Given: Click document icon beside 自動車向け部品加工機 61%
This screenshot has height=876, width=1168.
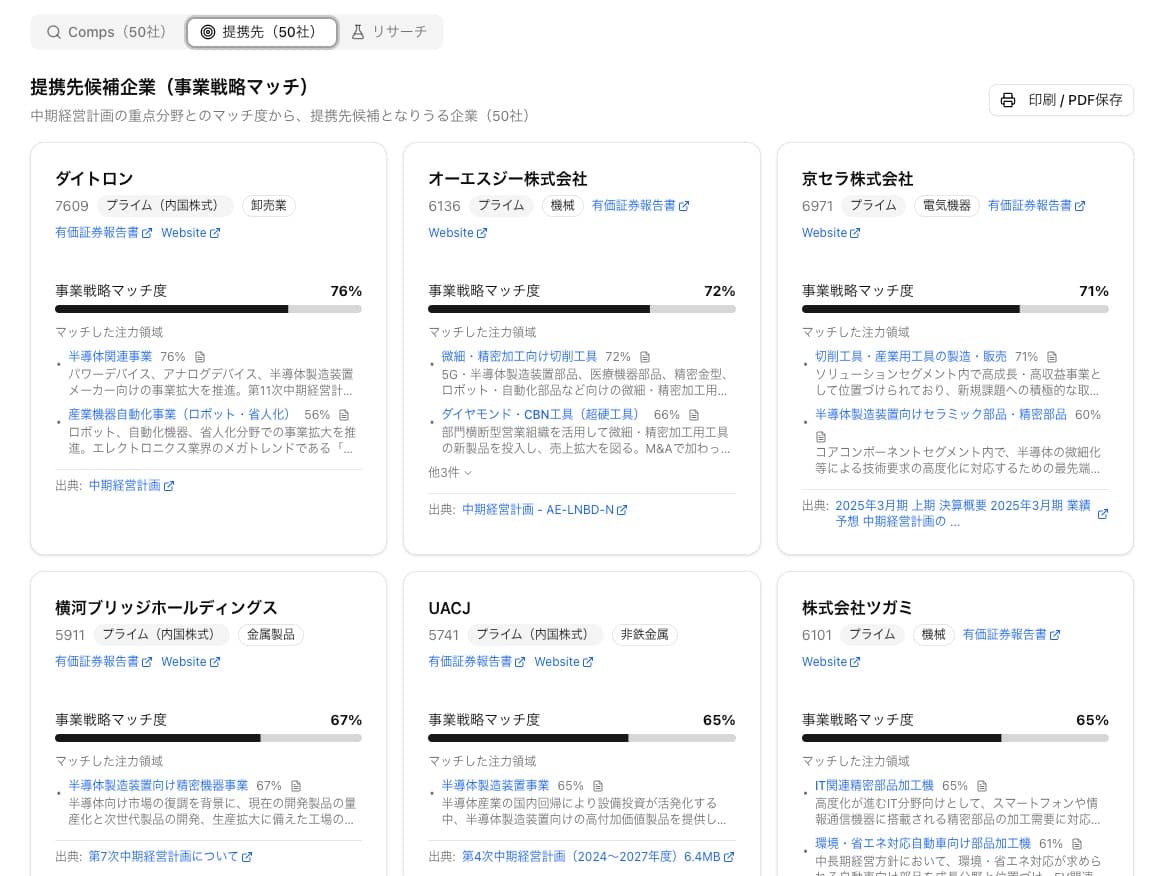Looking at the screenshot, I should 1077,843.
